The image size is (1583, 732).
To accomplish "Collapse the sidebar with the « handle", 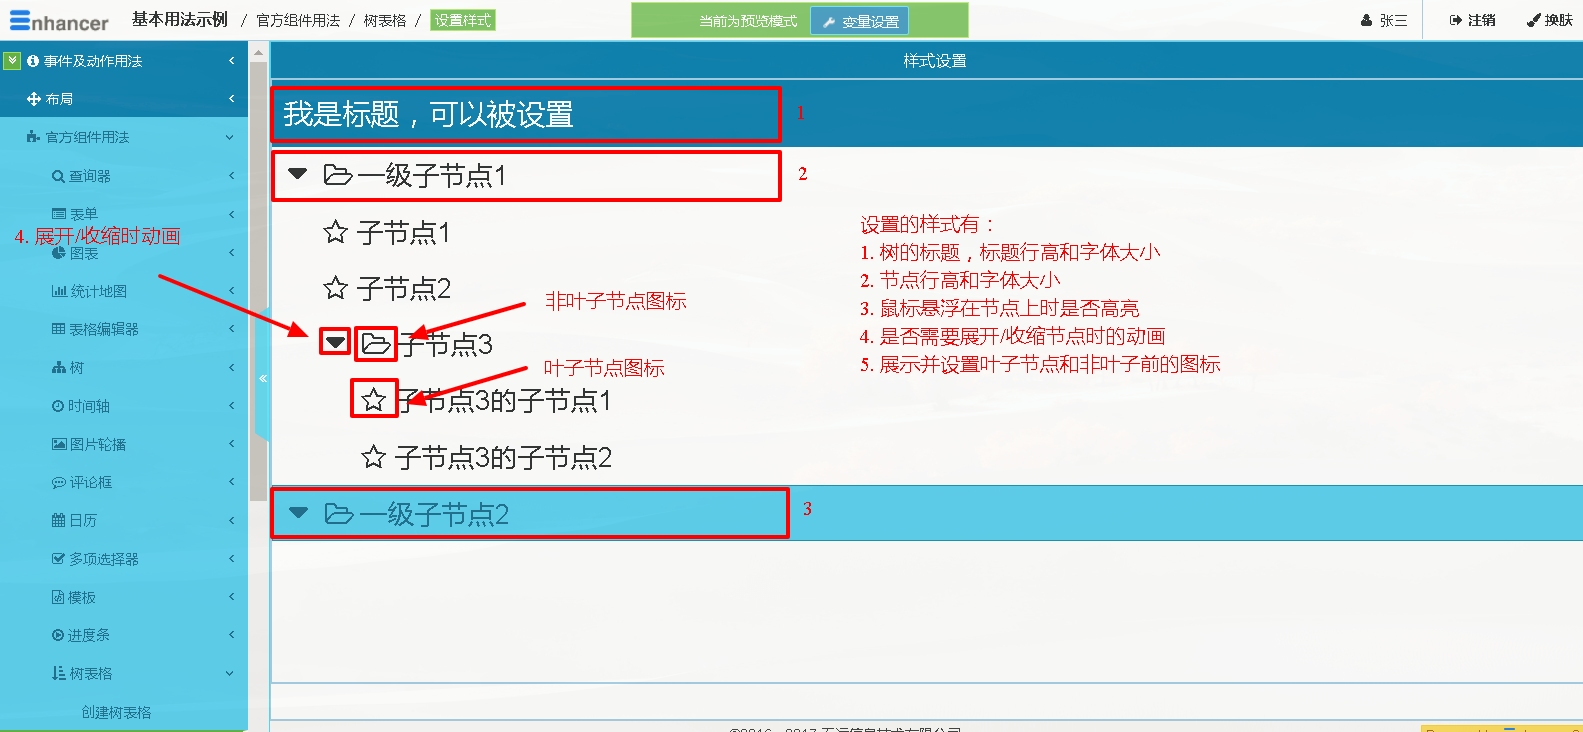I will 262,378.
